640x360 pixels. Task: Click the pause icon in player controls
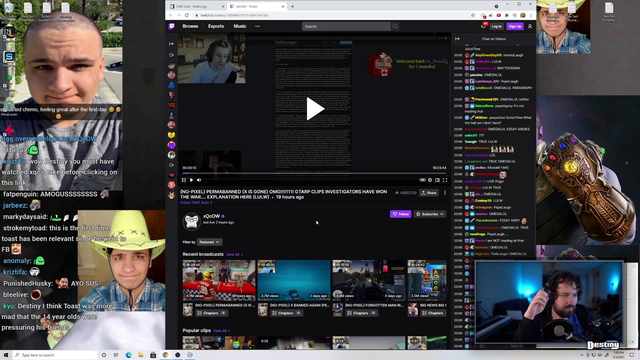tap(184, 180)
